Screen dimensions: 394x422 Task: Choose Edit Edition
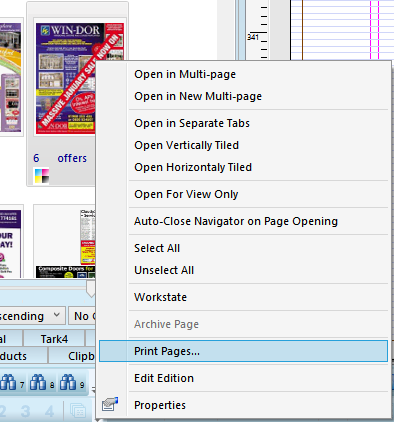164,378
